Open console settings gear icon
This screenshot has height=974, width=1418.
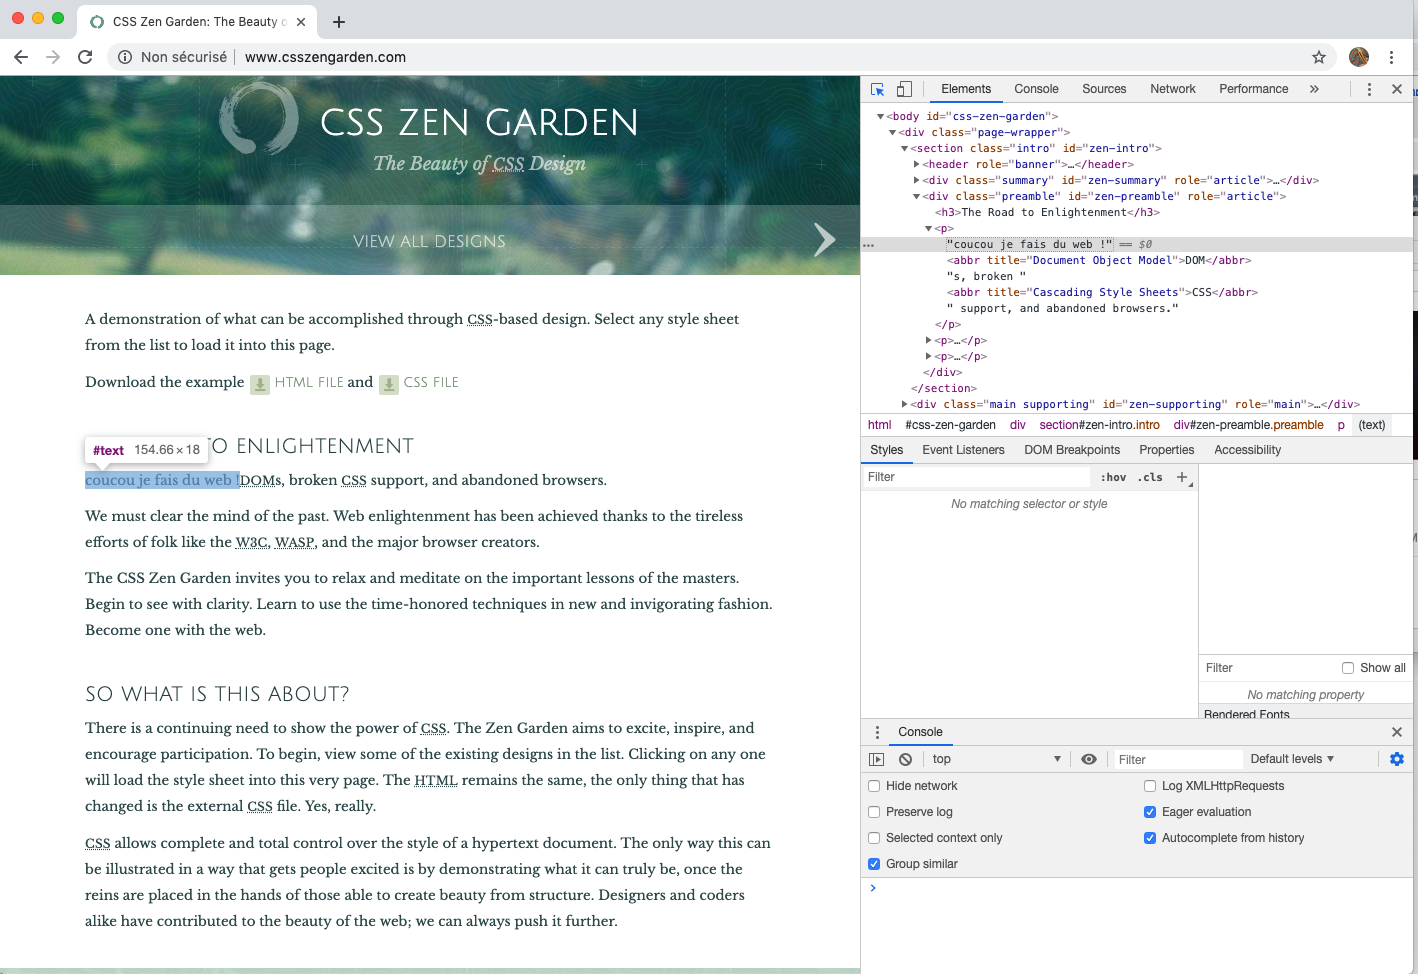pyautogui.click(x=1397, y=759)
